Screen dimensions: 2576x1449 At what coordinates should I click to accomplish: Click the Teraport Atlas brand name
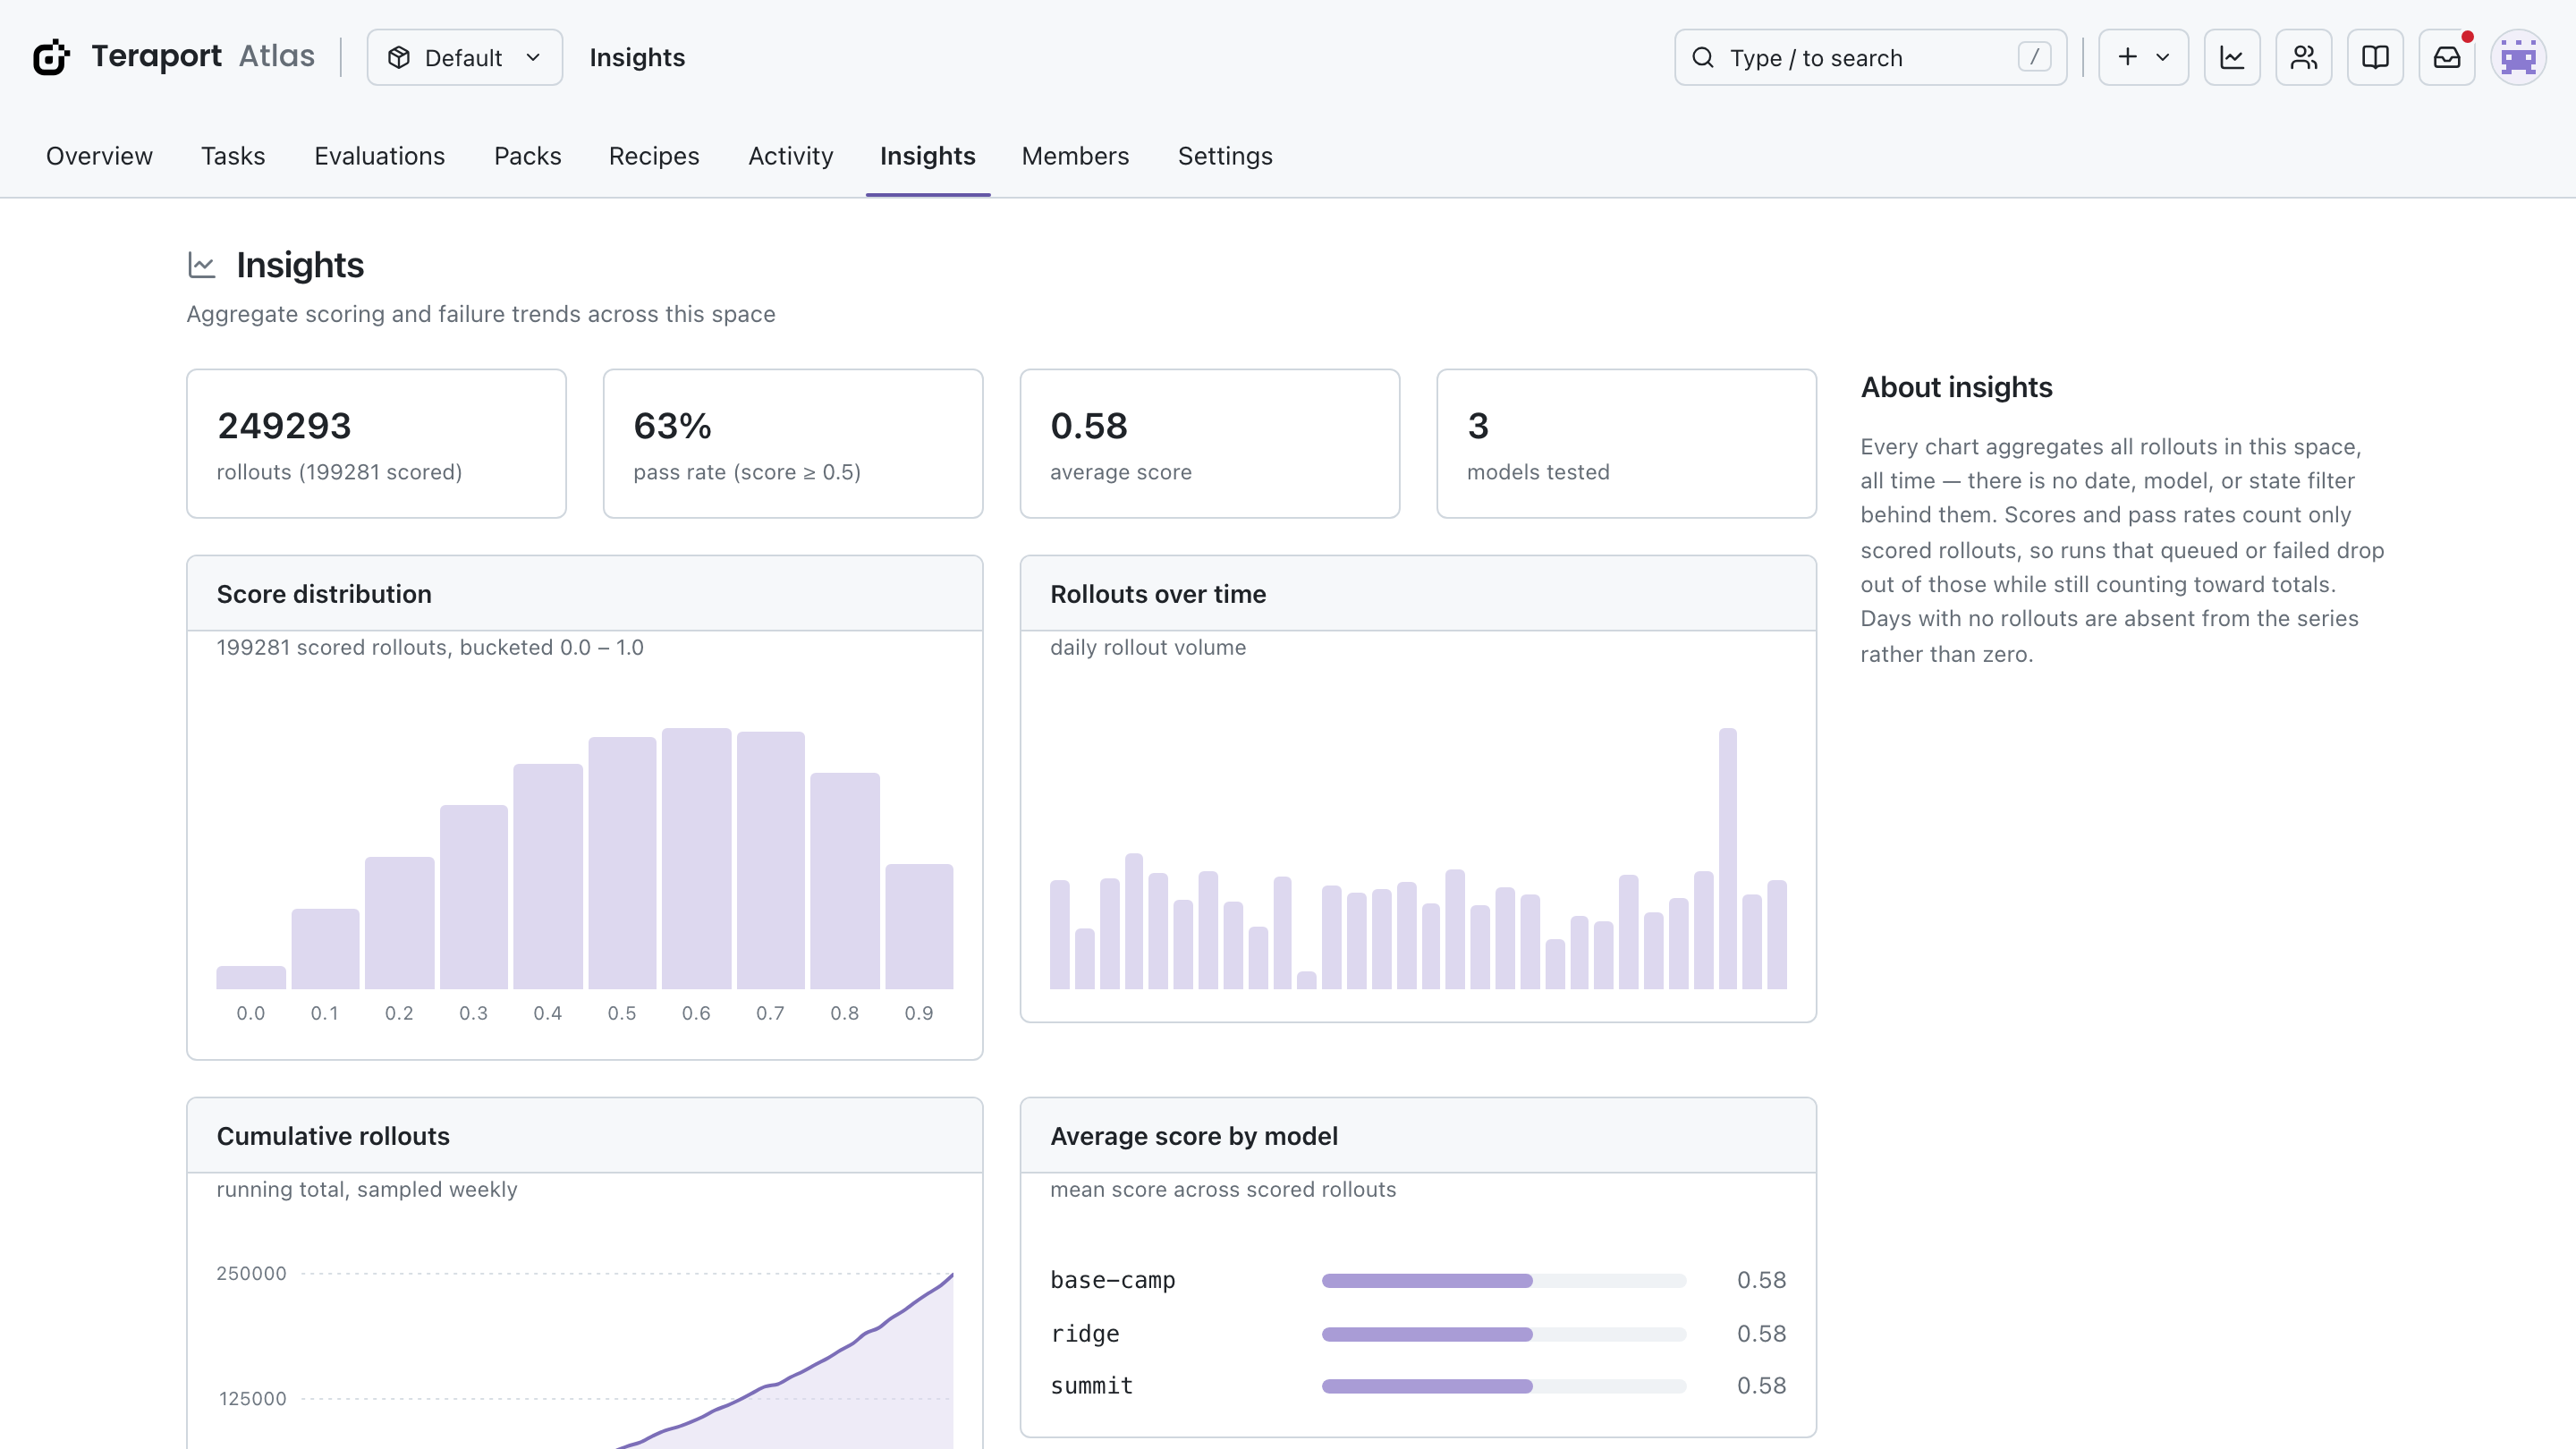203,56
